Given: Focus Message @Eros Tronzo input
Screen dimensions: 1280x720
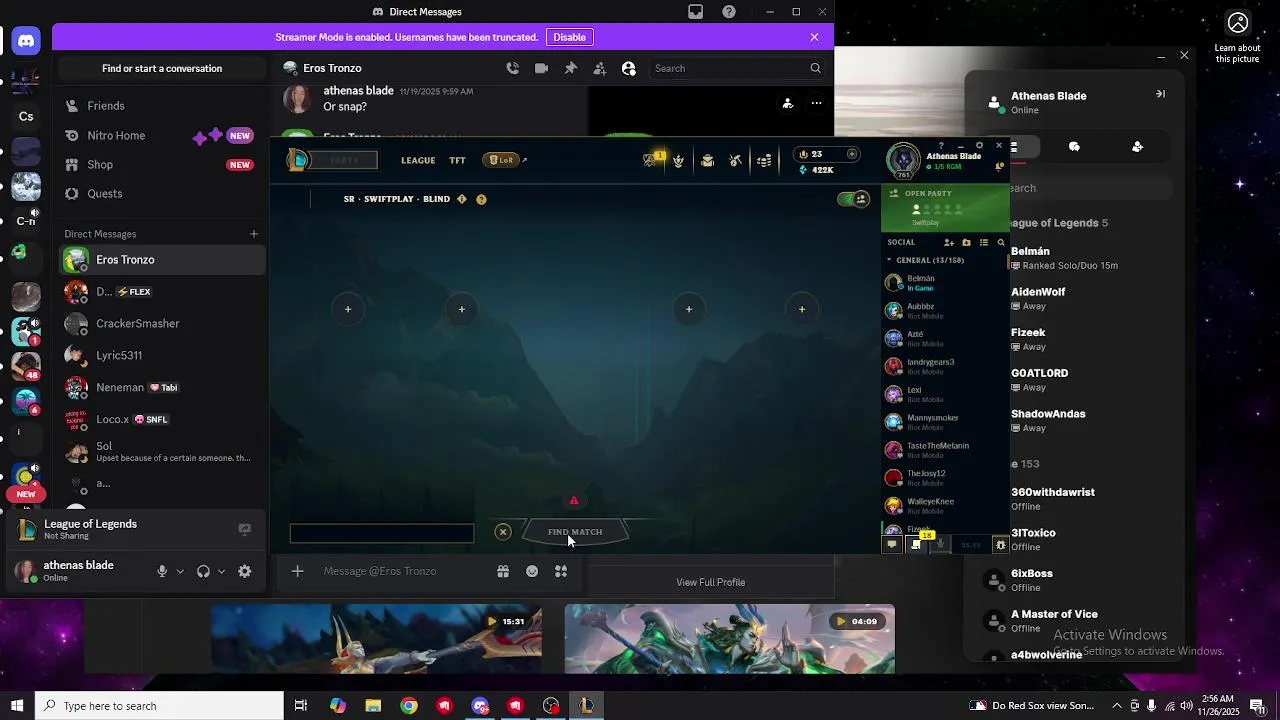Looking at the screenshot, I should 404,571.
